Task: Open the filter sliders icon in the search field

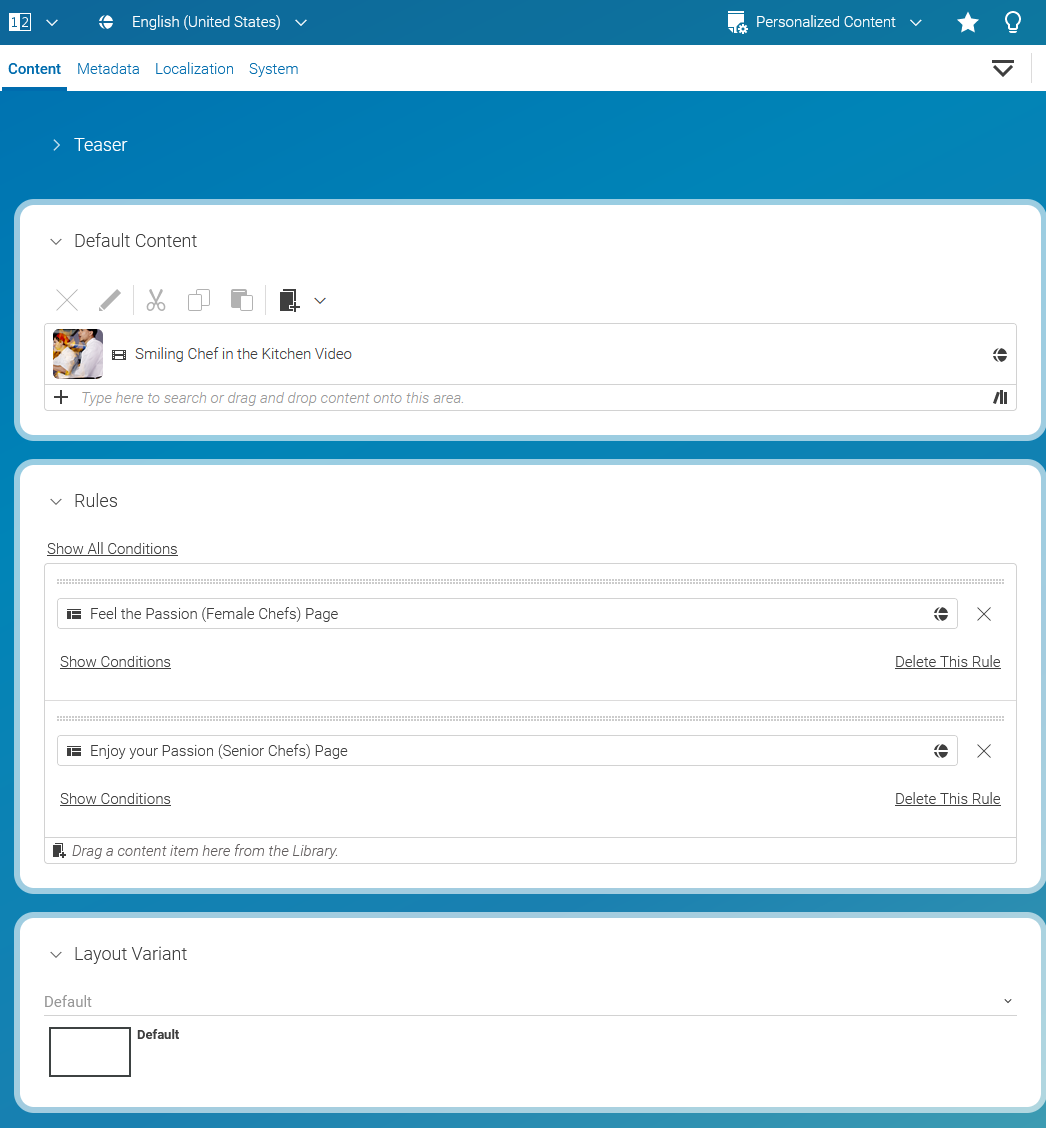Action: 1000,397
